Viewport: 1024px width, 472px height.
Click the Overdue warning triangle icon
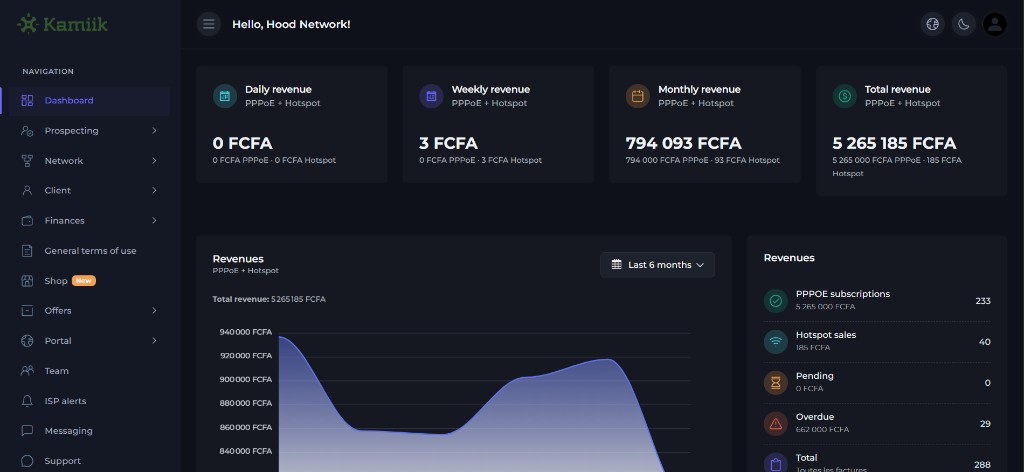tap(776, 424)
